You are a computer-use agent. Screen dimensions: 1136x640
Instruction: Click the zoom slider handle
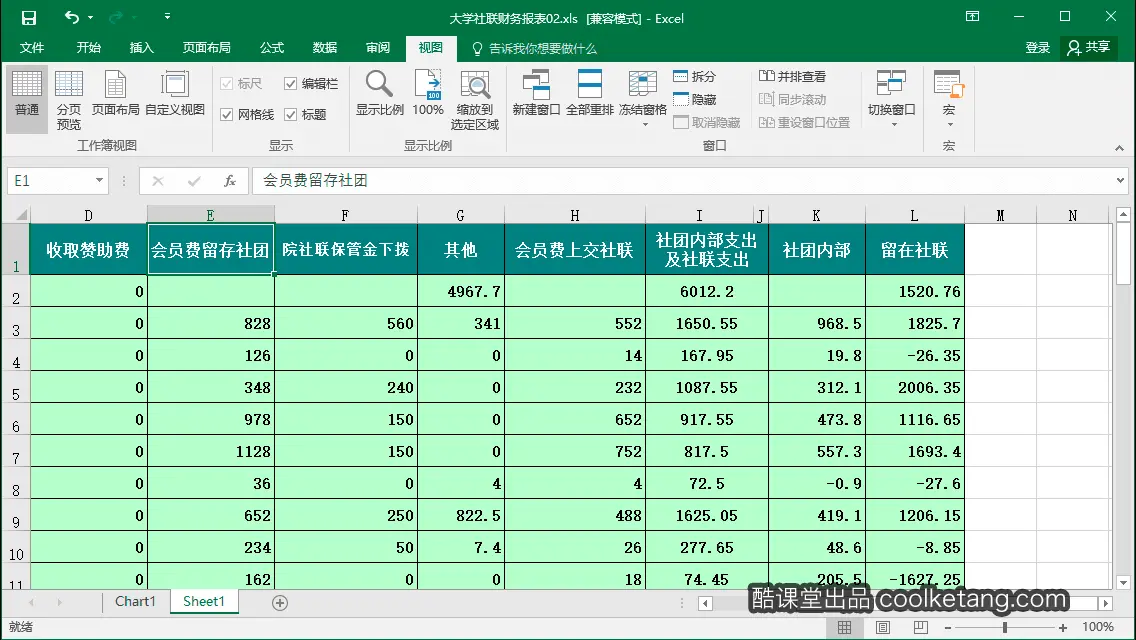(x=1005, y=628)
